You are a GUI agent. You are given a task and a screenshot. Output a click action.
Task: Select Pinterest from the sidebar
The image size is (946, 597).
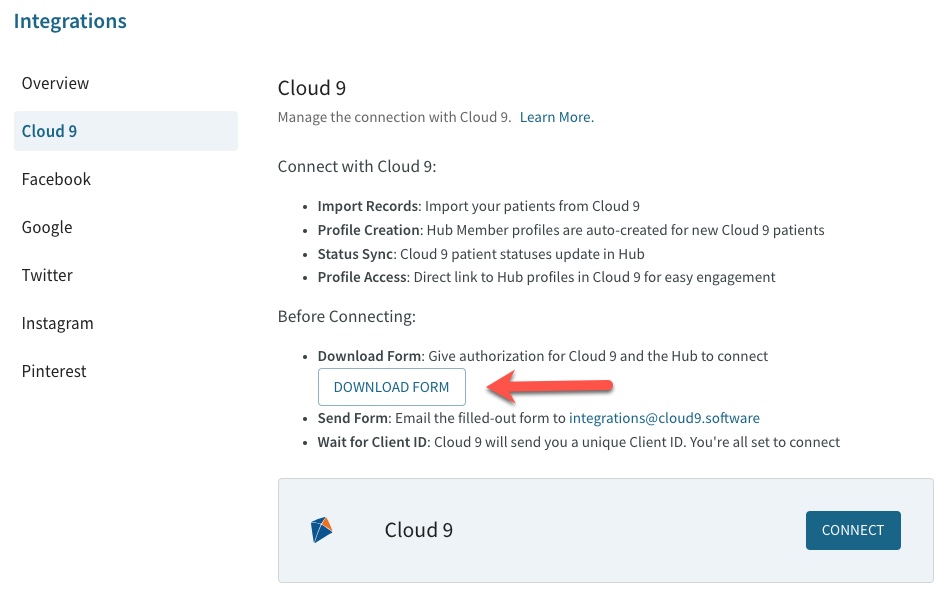54,371
